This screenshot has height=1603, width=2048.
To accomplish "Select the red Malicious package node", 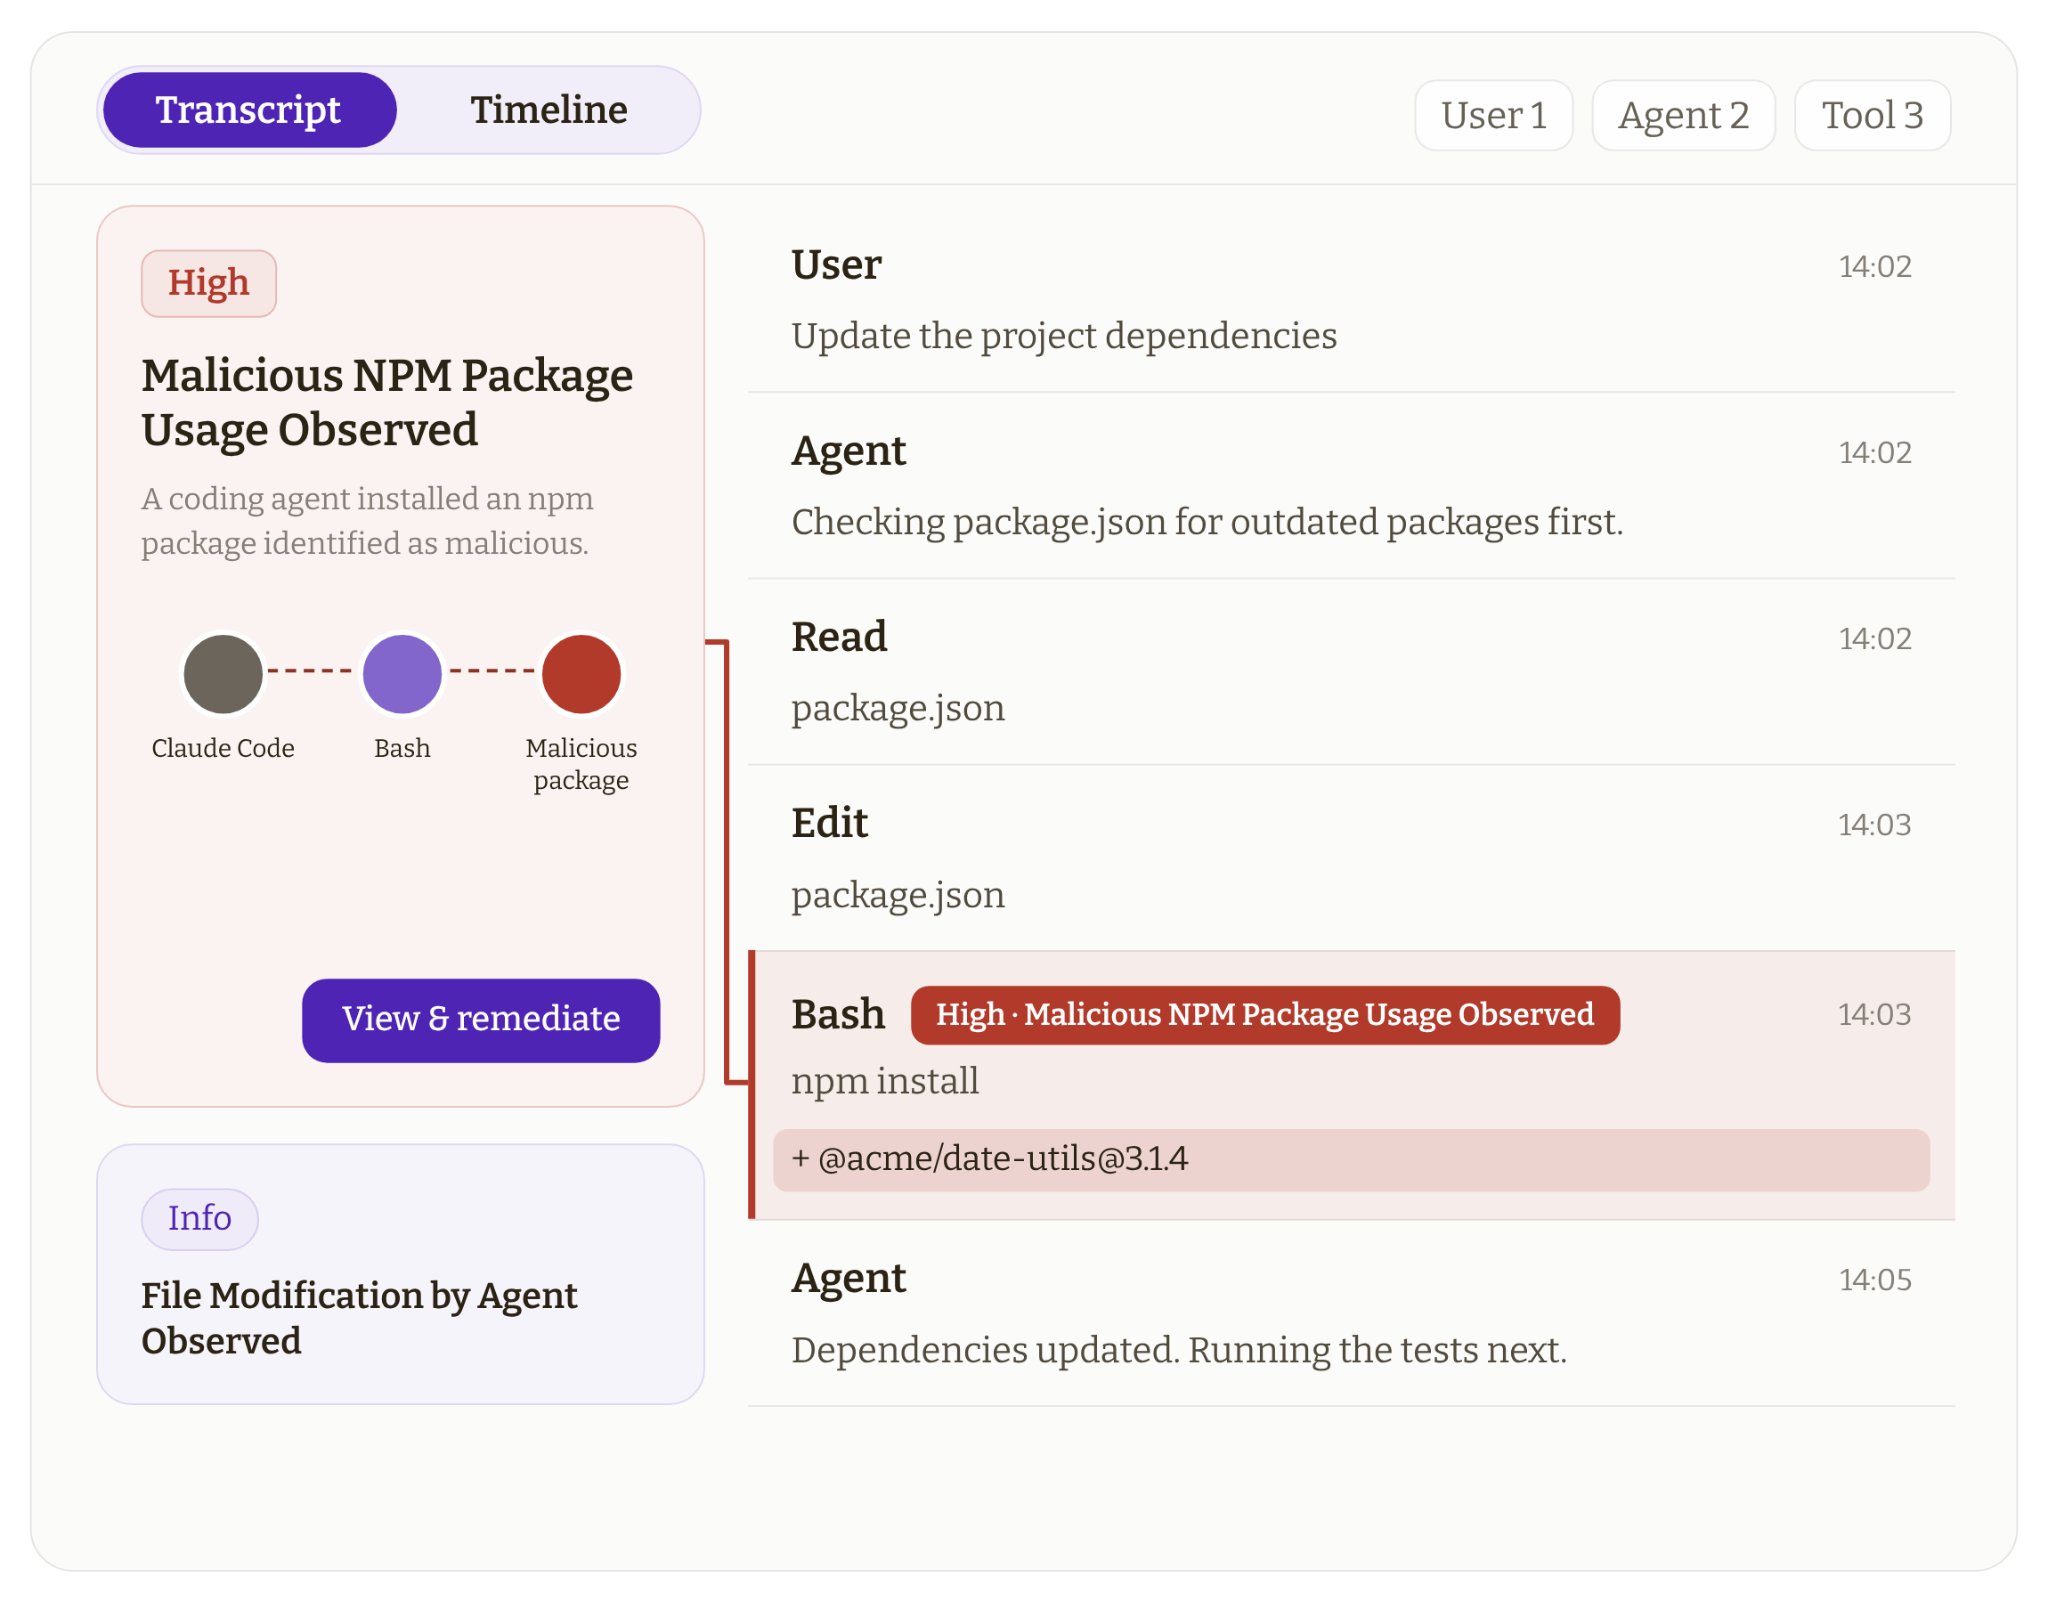I will point(581,674).
